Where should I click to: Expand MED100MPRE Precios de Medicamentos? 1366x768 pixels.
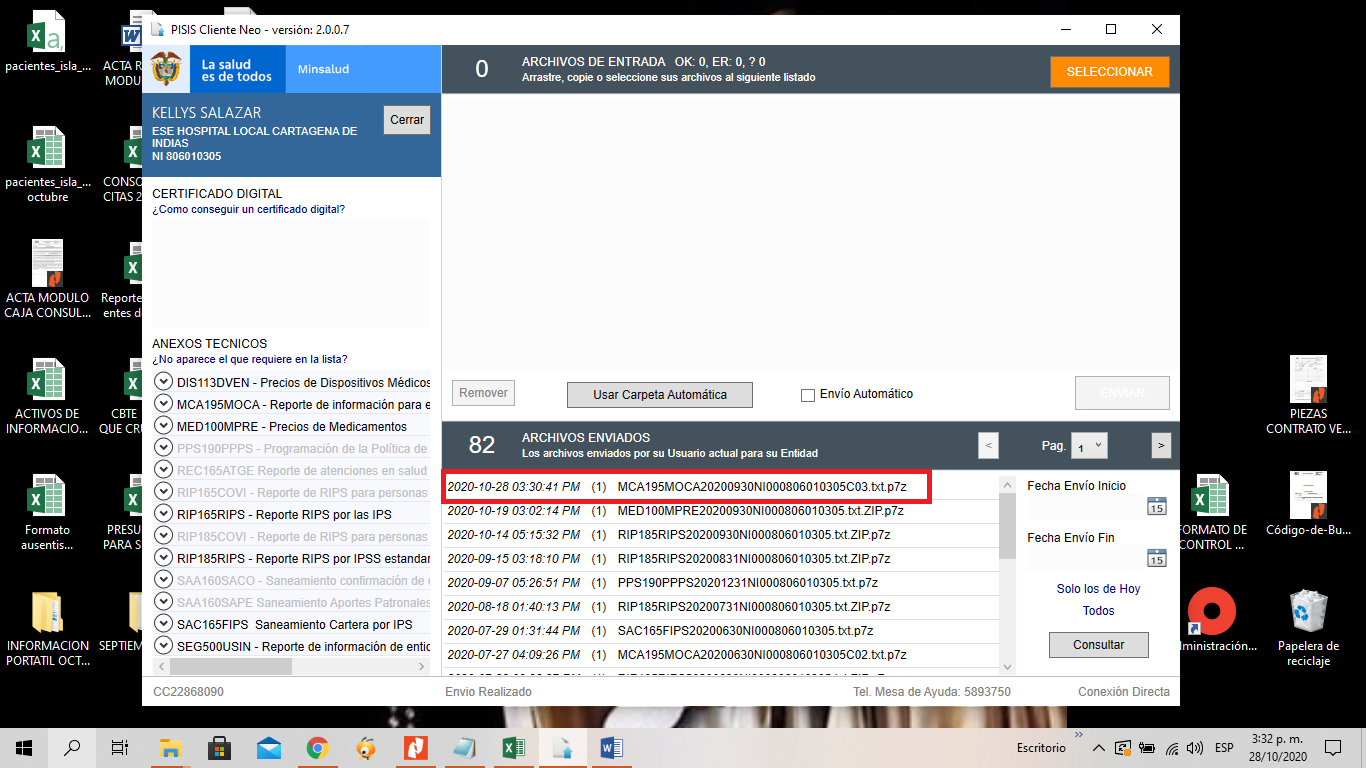tap(164, 426)
